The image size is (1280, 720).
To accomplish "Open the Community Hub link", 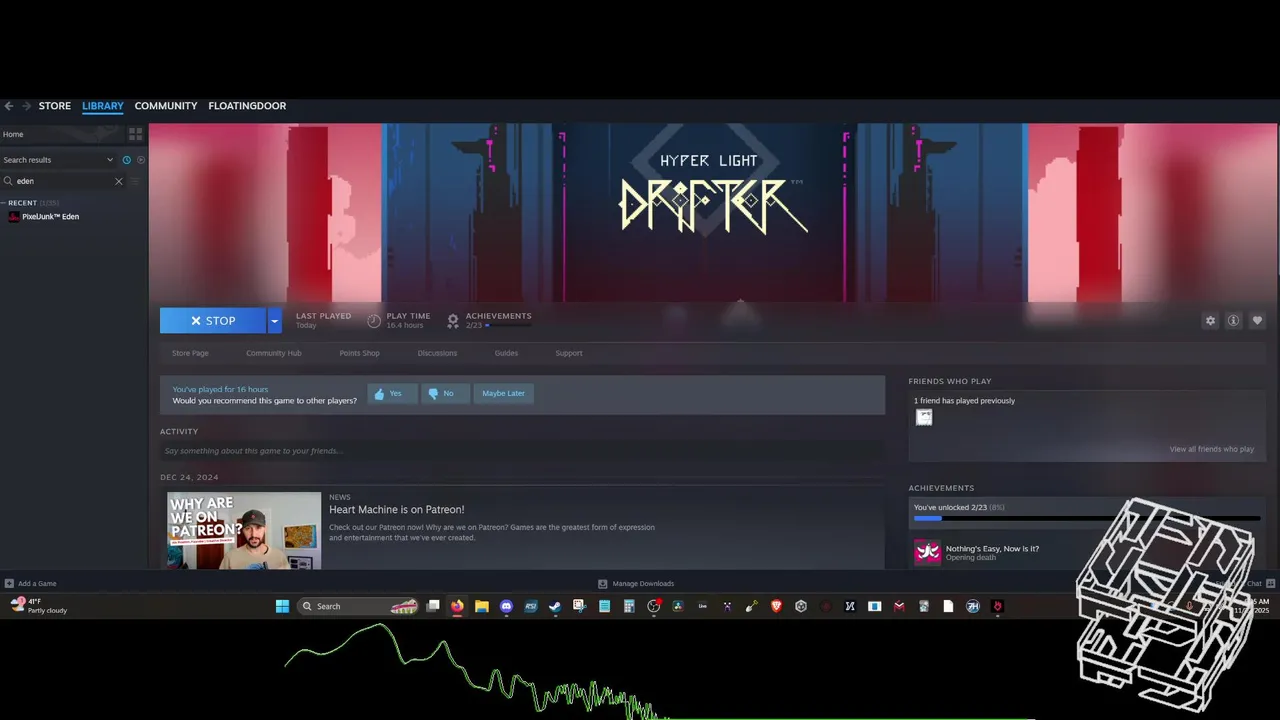I will [x=274, y=353].
